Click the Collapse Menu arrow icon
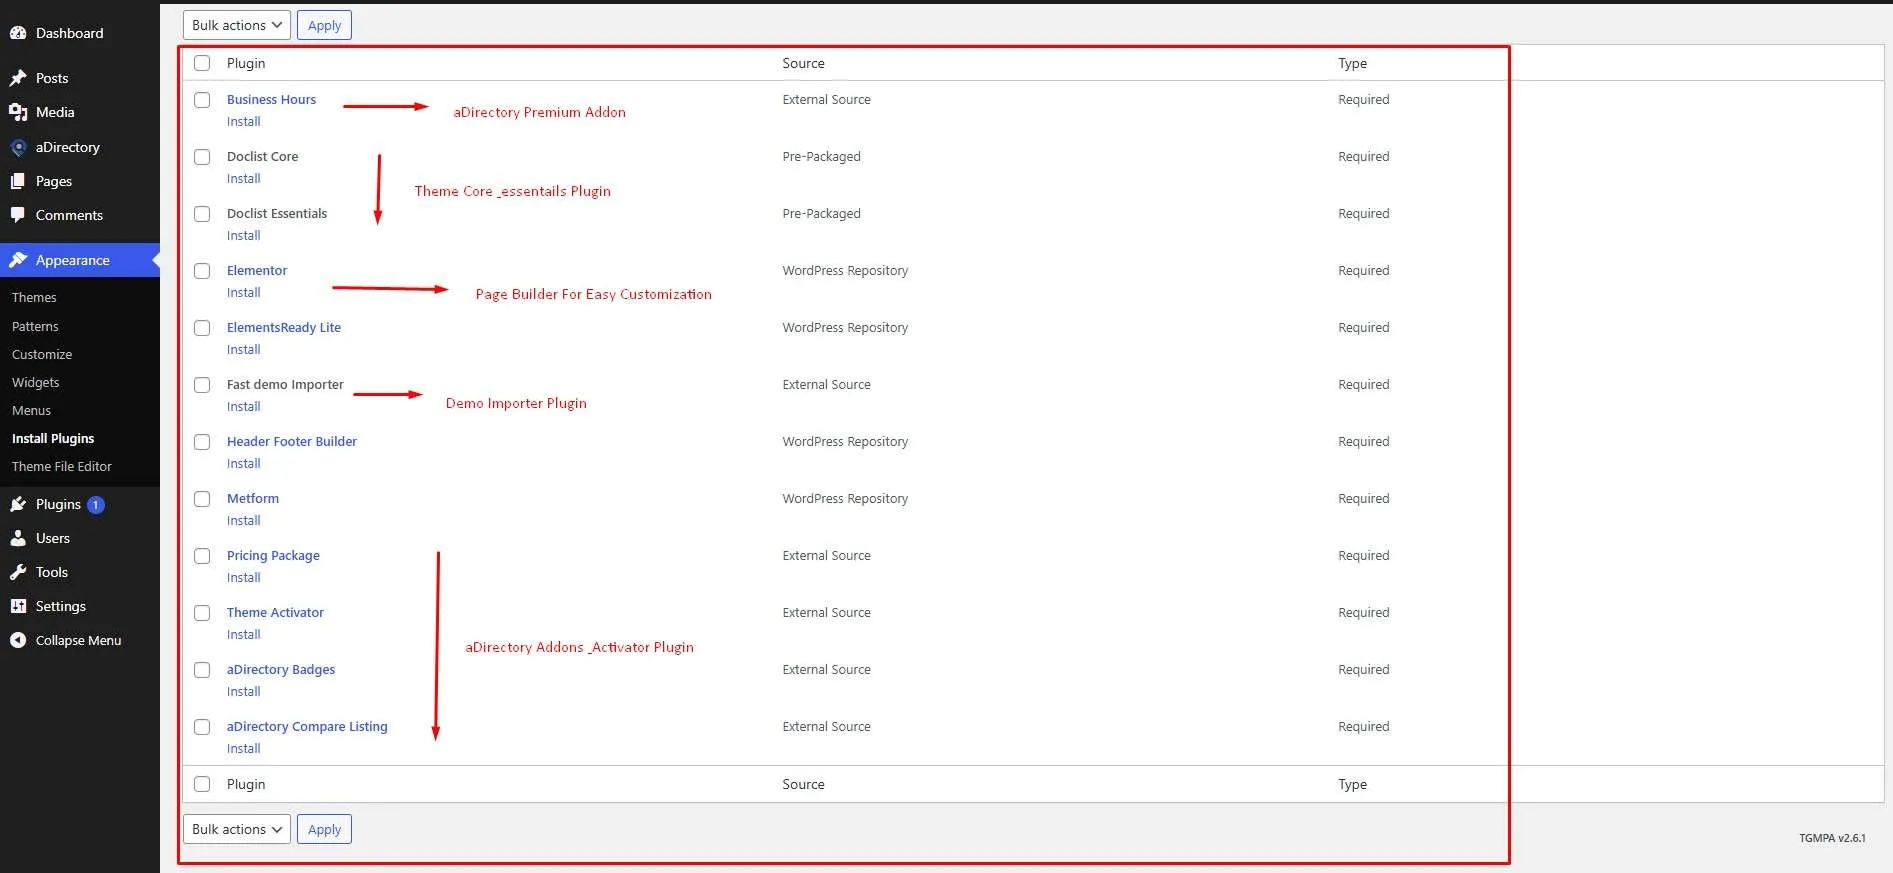 click(x=18, y=640)
